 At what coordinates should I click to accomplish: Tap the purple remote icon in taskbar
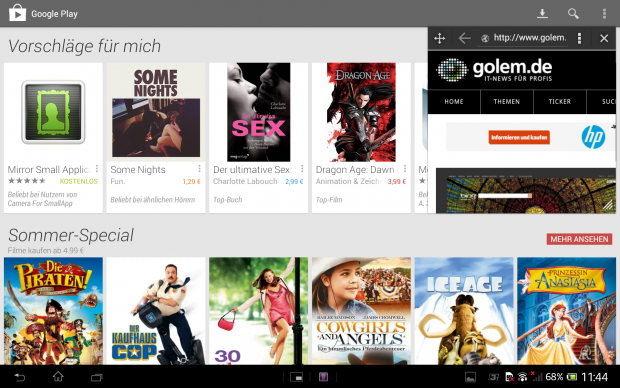click(323, 377)
